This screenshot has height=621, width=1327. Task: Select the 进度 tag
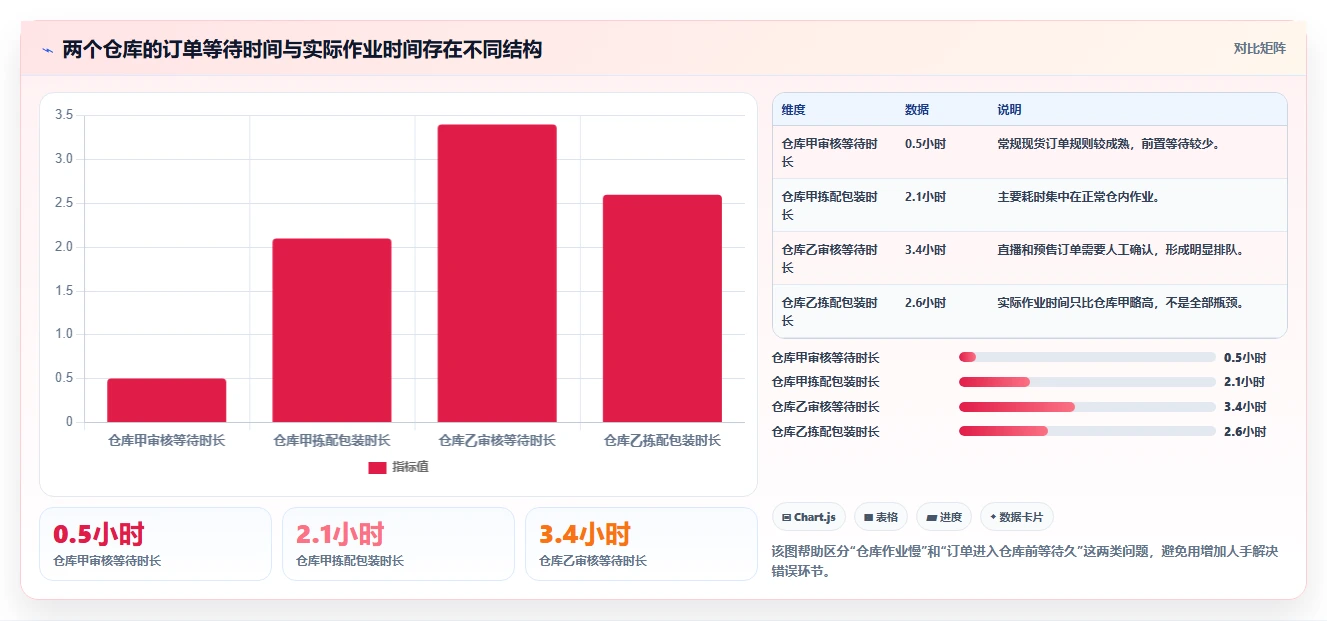[944, 517]
